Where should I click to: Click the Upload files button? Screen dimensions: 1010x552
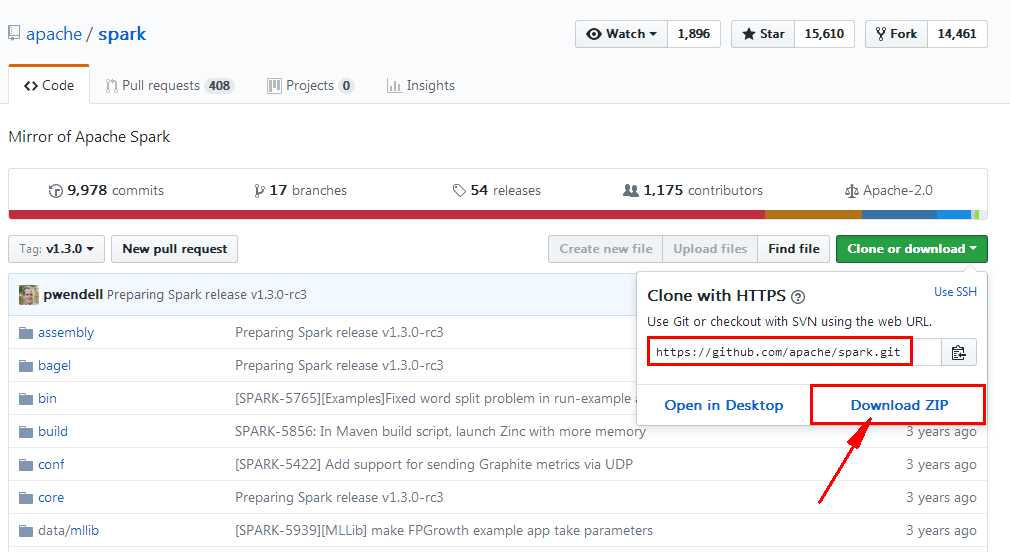tap(710, 249)
